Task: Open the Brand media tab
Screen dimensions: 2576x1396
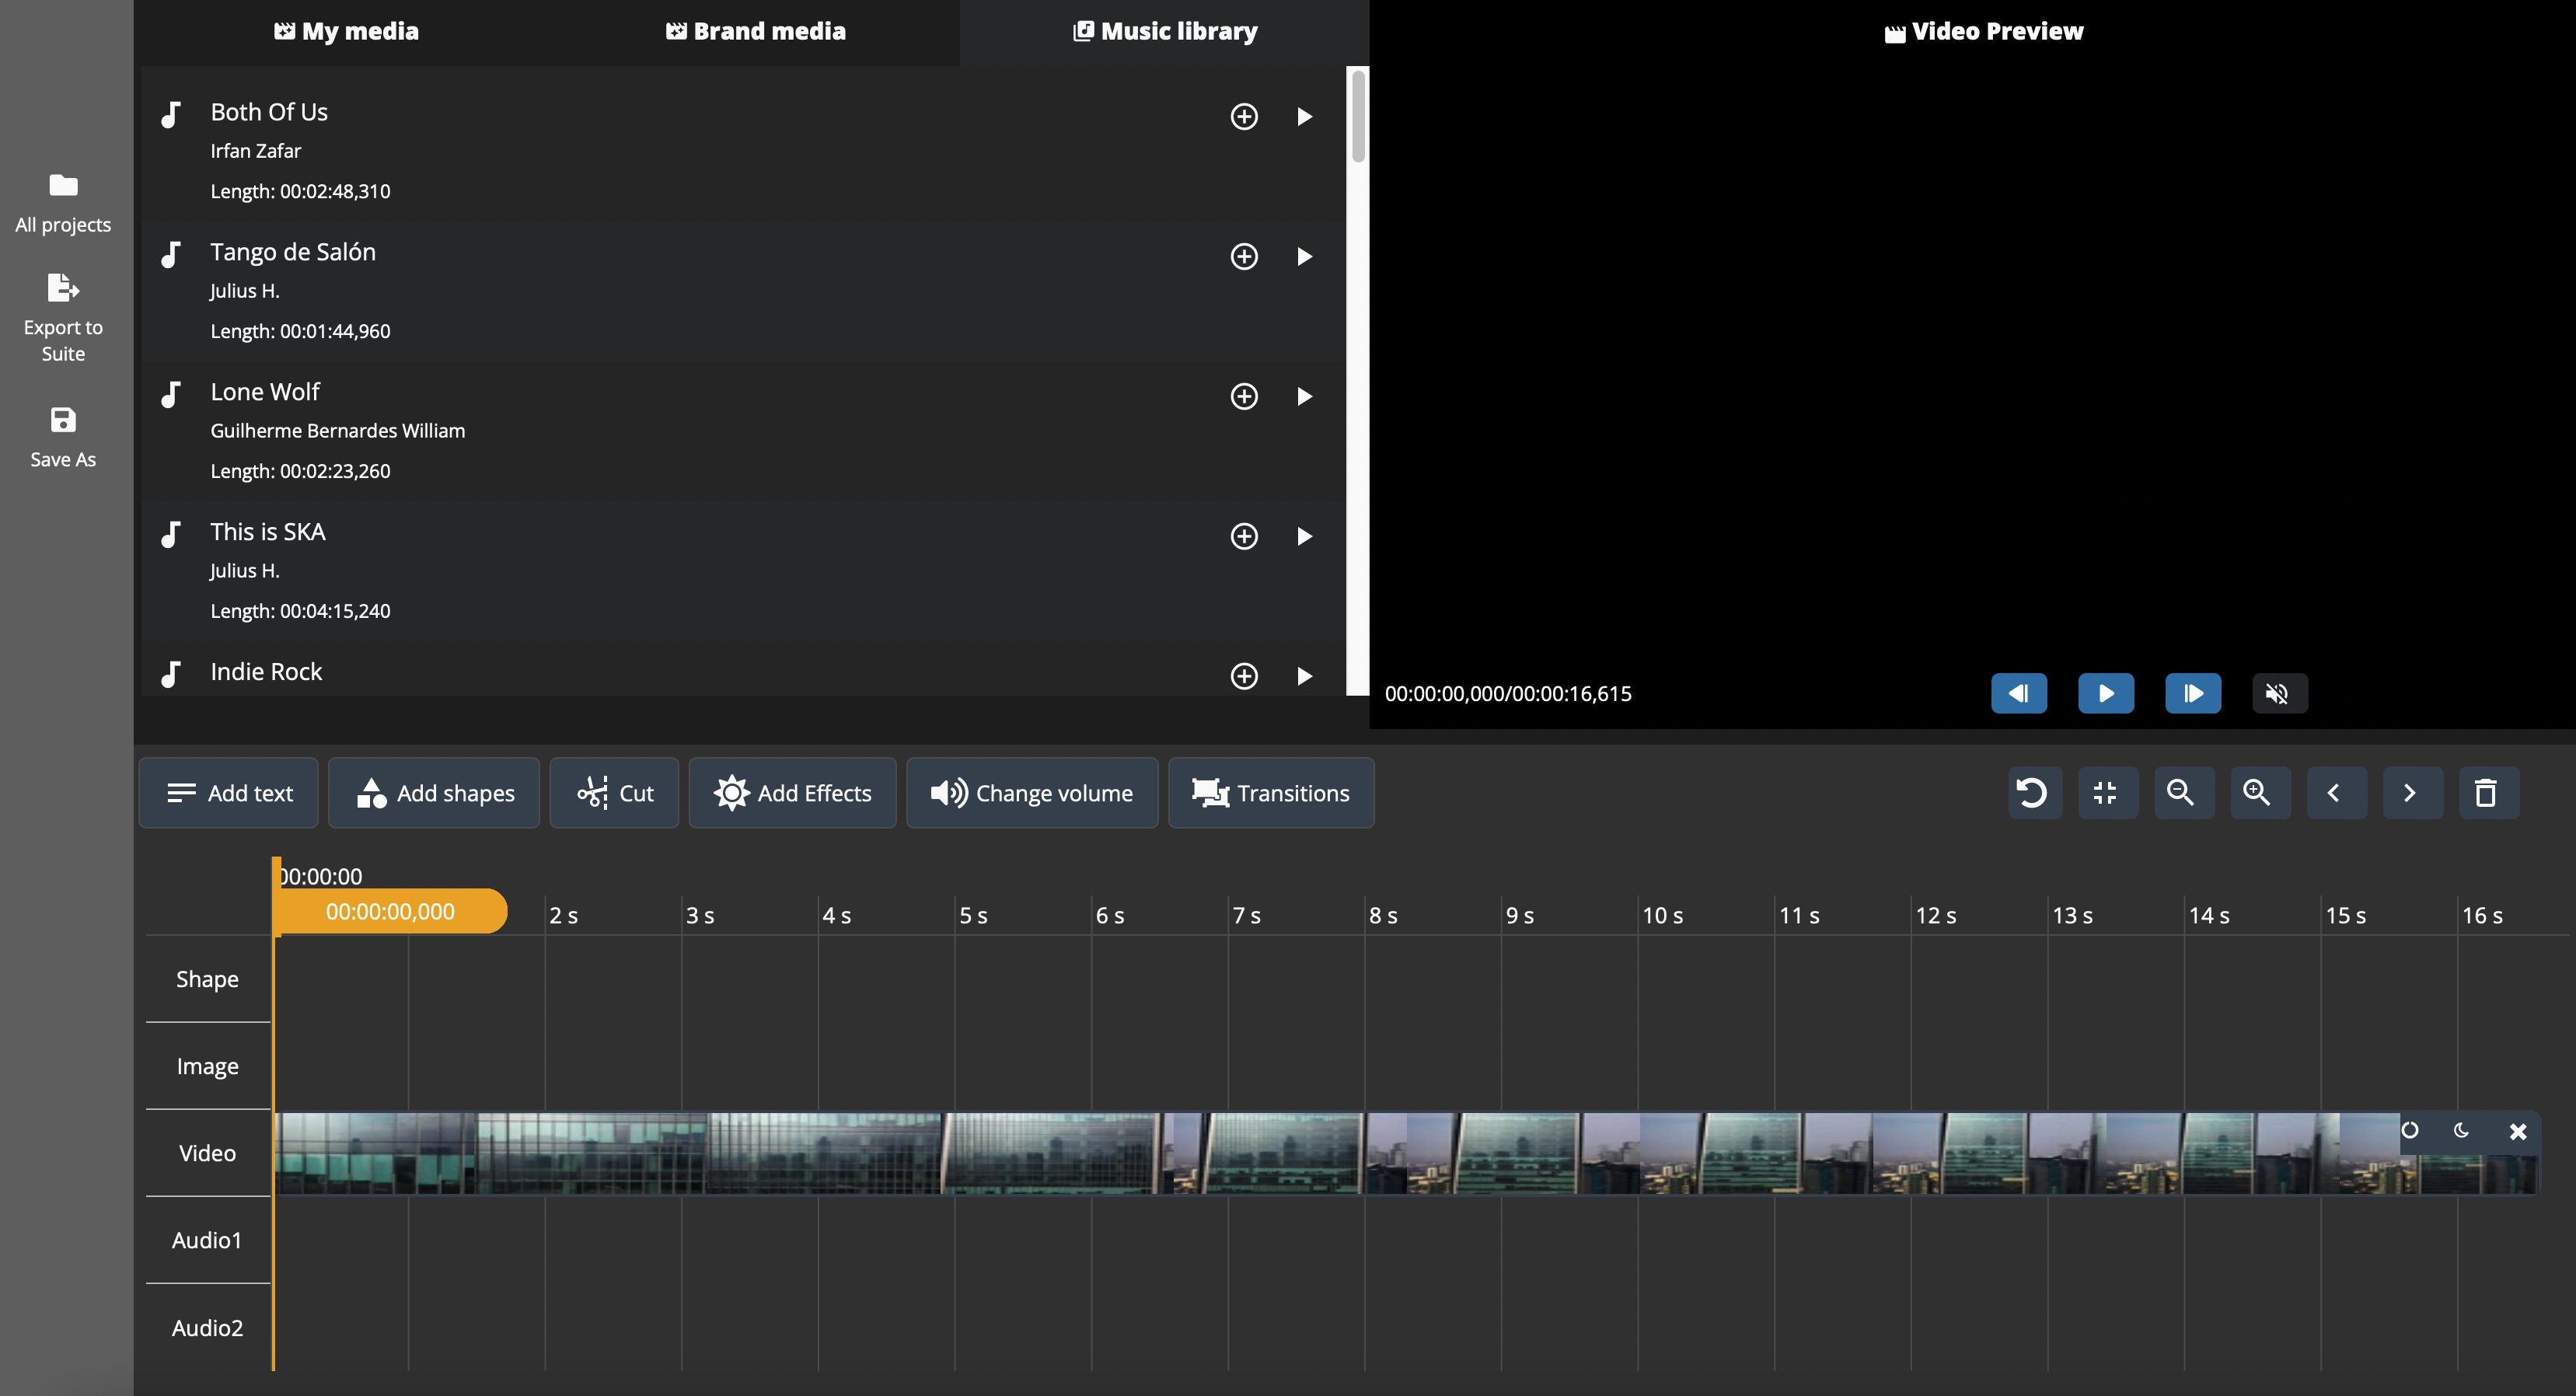Action: (x=756, y=31)
